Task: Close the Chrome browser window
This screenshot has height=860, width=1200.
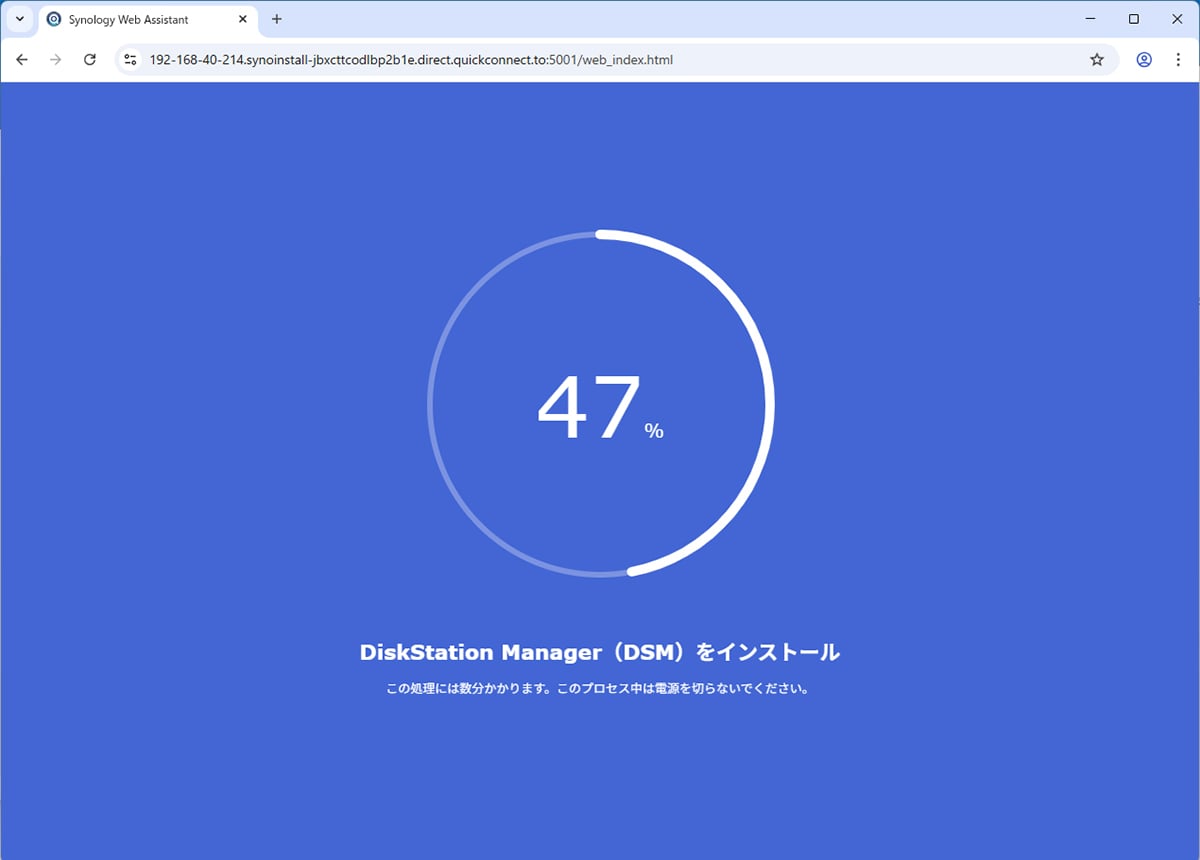Action: click(x=1177, y=19)
